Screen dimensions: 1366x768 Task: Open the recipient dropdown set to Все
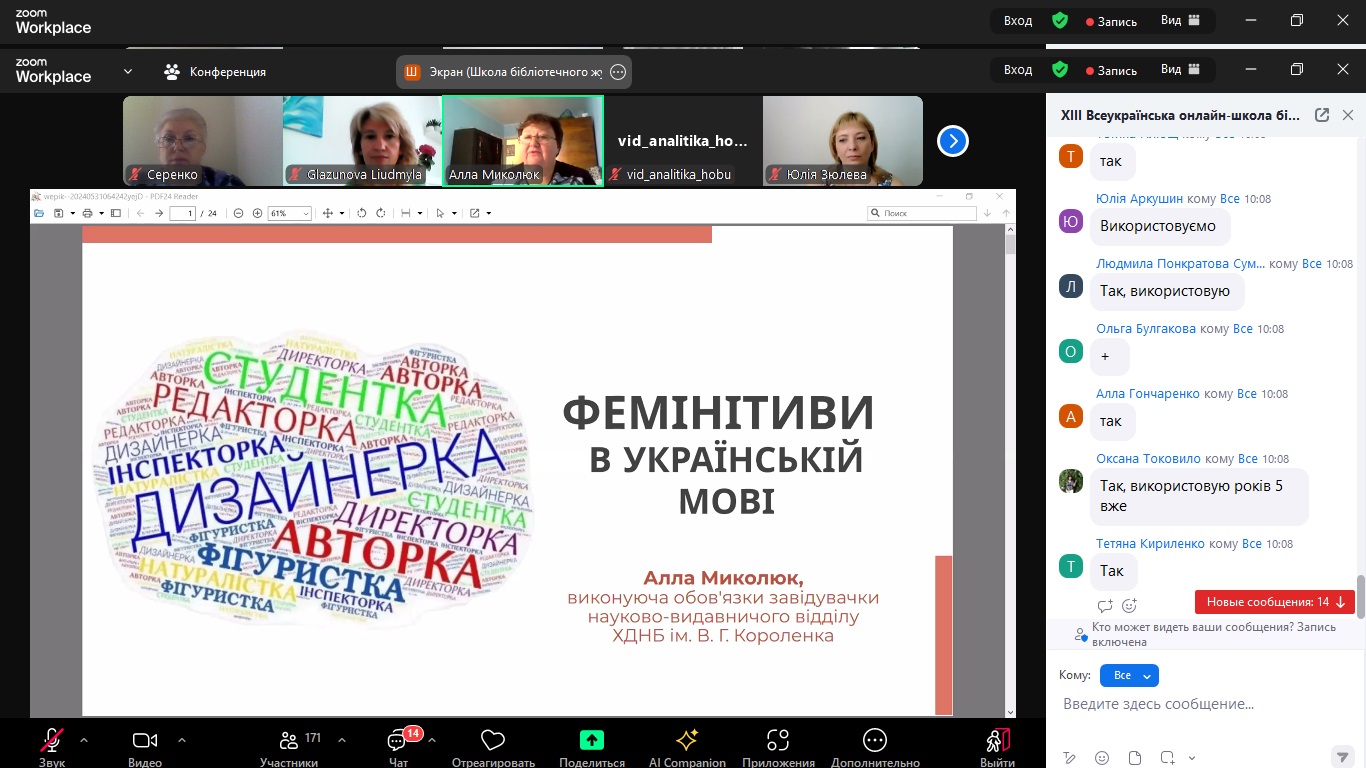point(1129,676)
